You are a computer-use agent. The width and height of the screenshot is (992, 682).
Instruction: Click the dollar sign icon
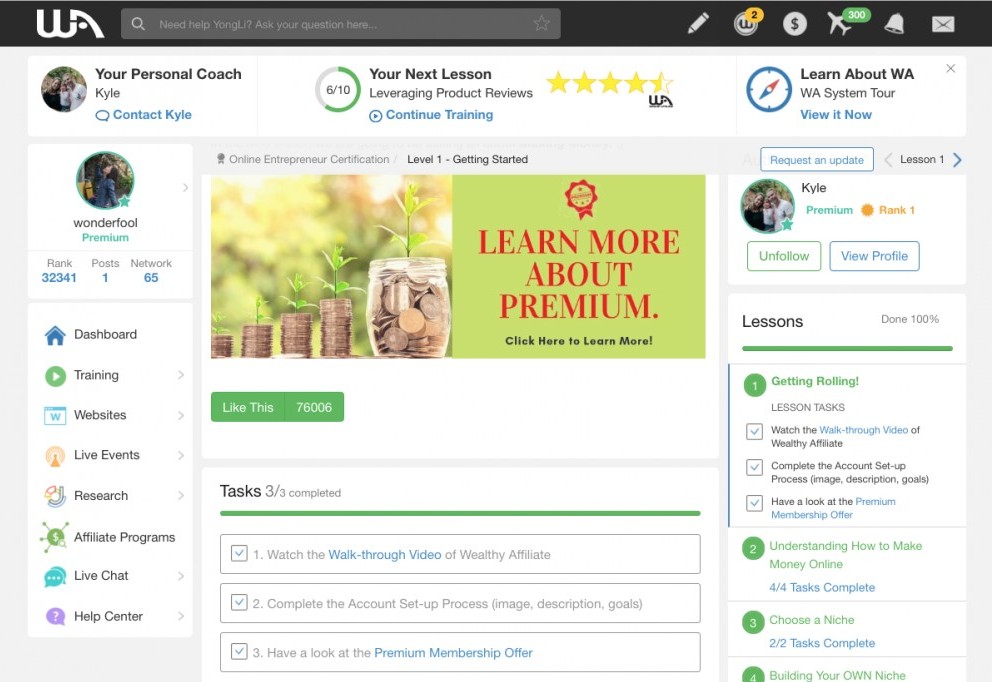(x=795, y=24)
